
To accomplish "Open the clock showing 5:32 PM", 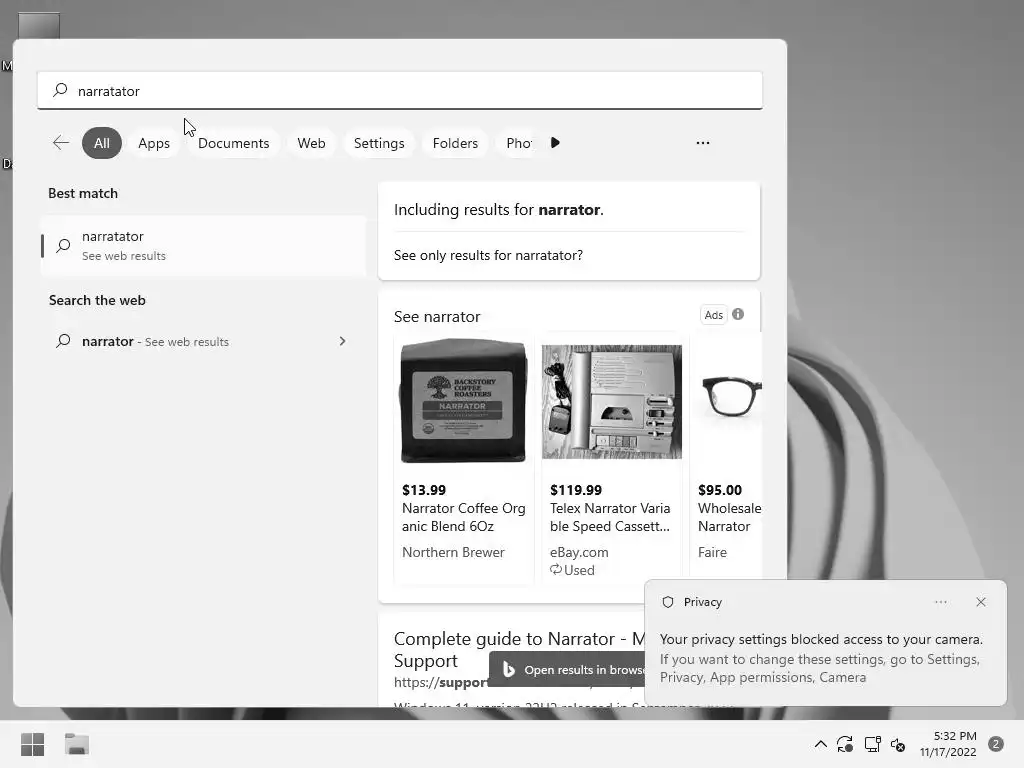I will point(948,744).
